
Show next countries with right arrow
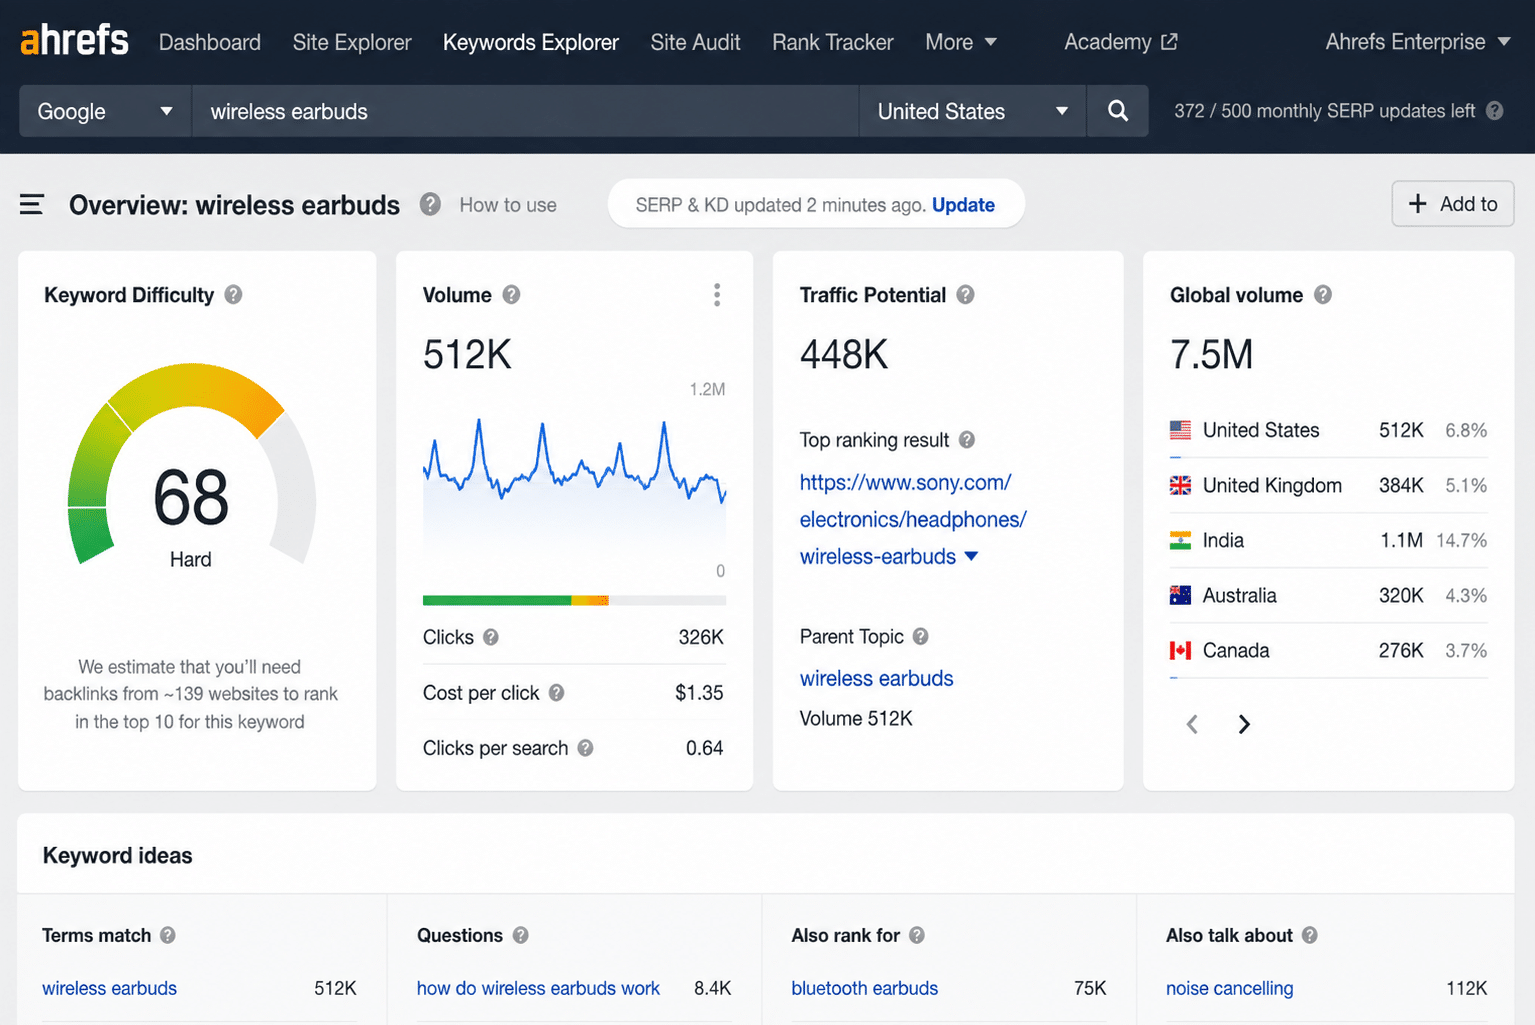pyautogui.click(x=1244, y=724)
